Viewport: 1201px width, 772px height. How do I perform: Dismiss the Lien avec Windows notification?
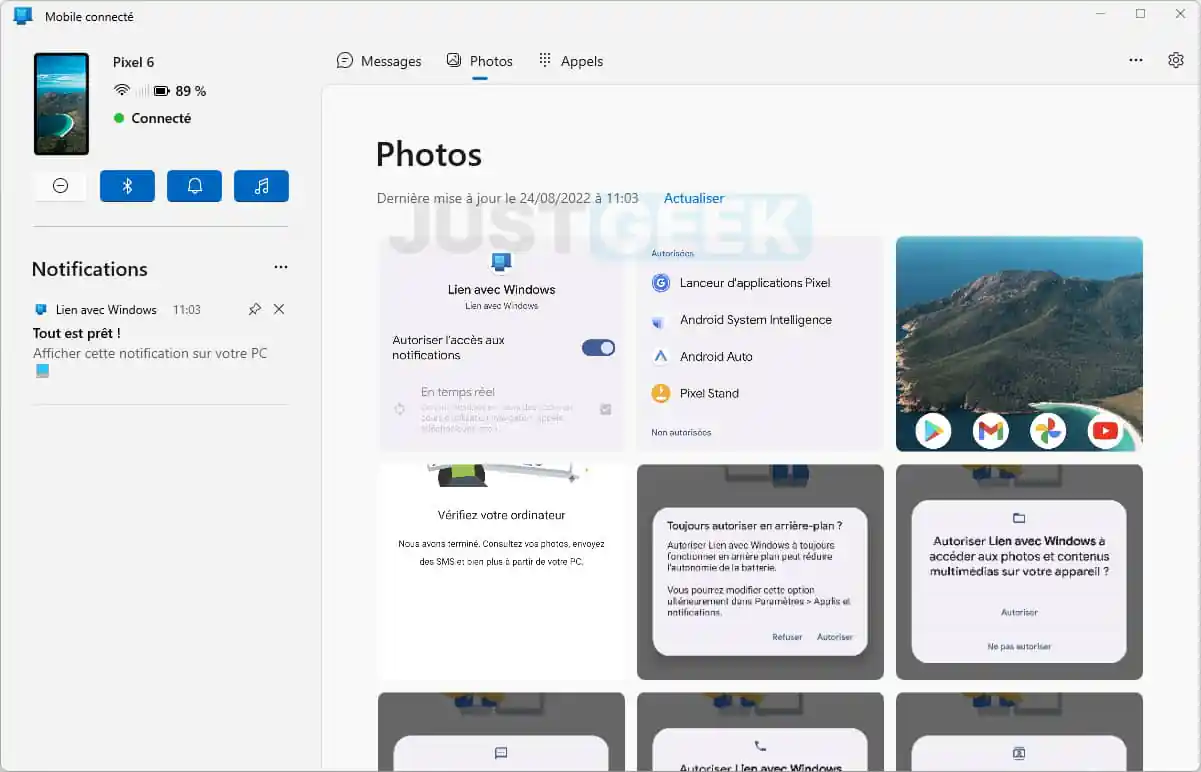tap(279, 309)
